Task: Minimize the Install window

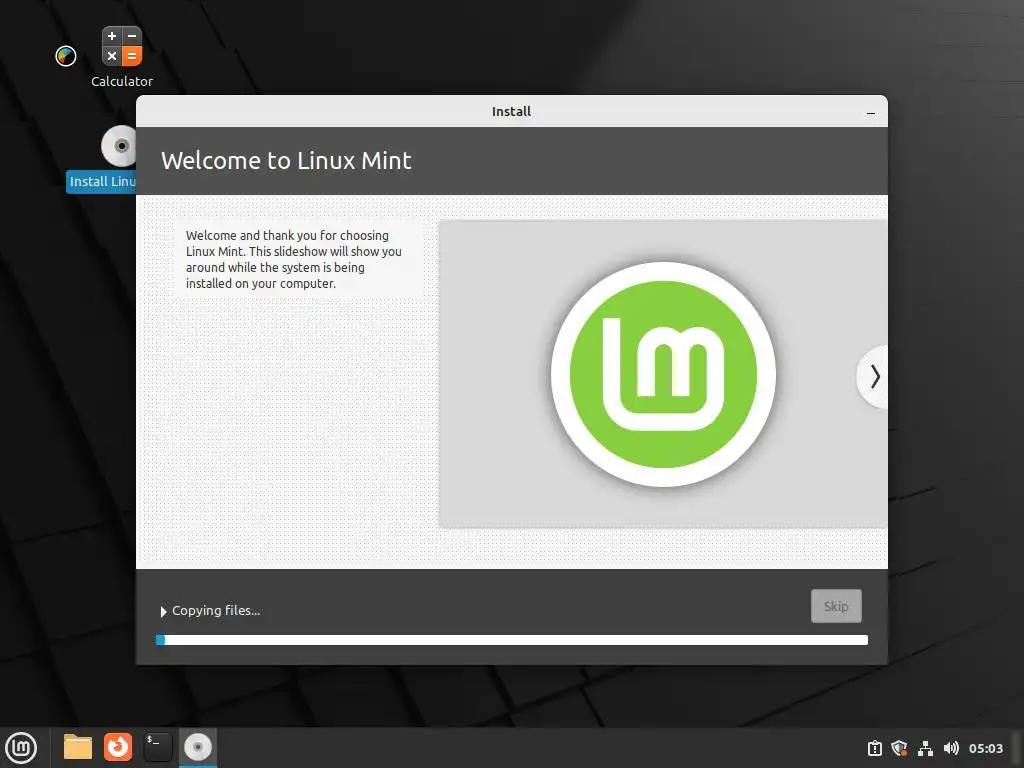Action: click(x=871, y=112)
